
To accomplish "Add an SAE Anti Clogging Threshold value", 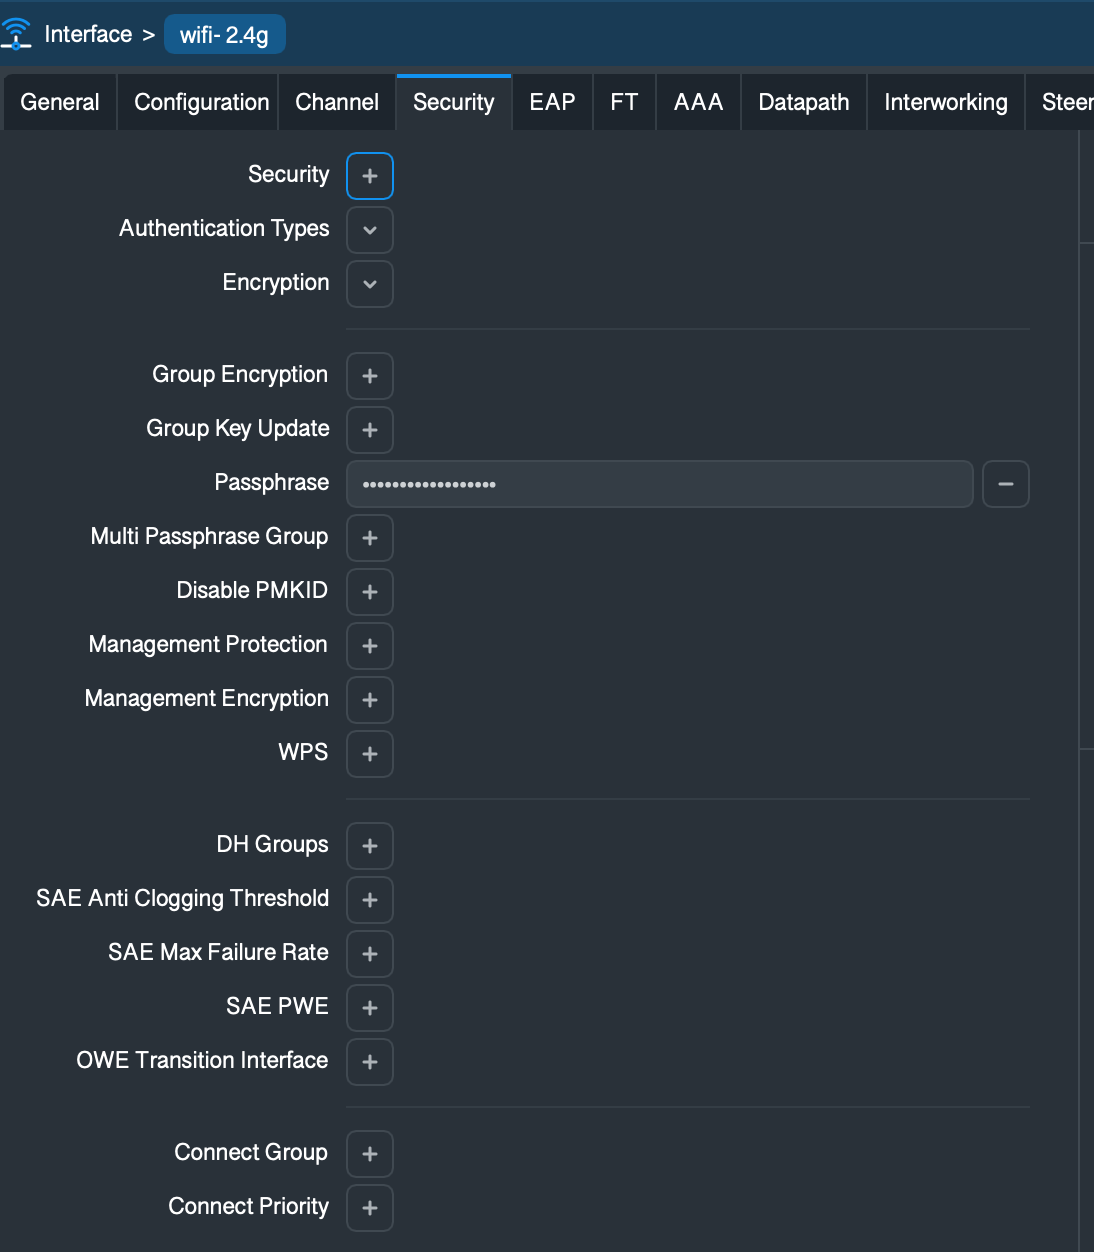I will (x=370, y=900).
